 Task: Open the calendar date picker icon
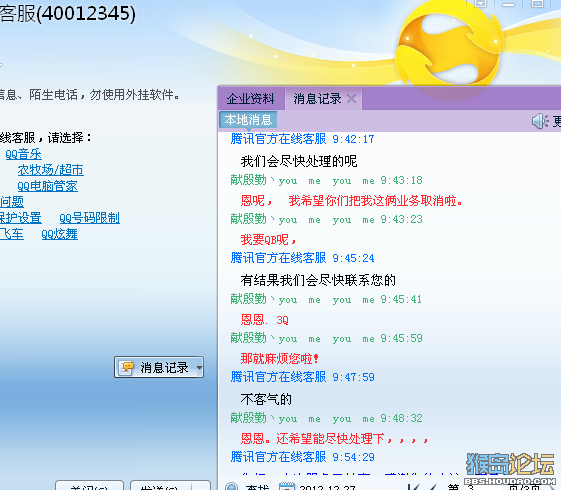coord(287,486)
